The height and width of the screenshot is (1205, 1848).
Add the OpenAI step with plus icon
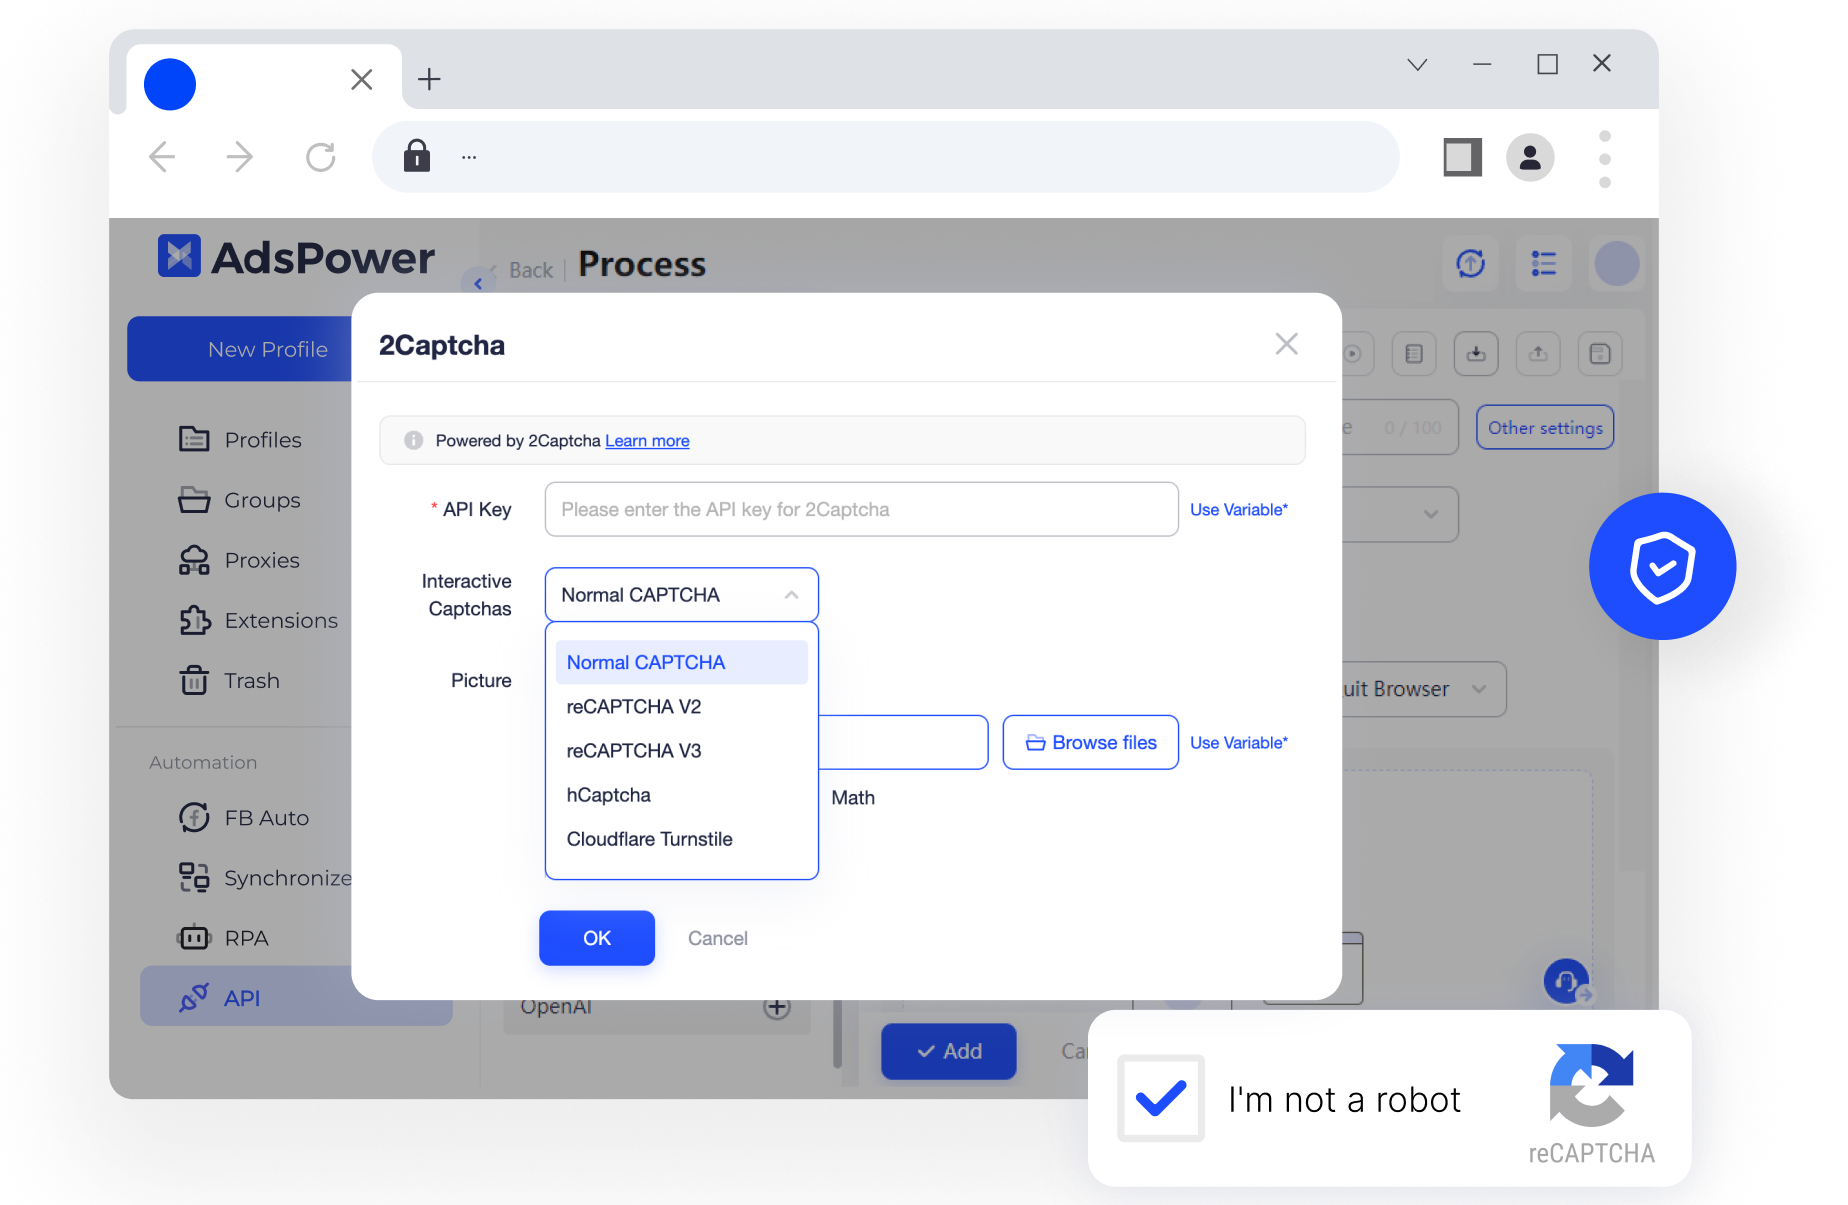[777, 1007]
